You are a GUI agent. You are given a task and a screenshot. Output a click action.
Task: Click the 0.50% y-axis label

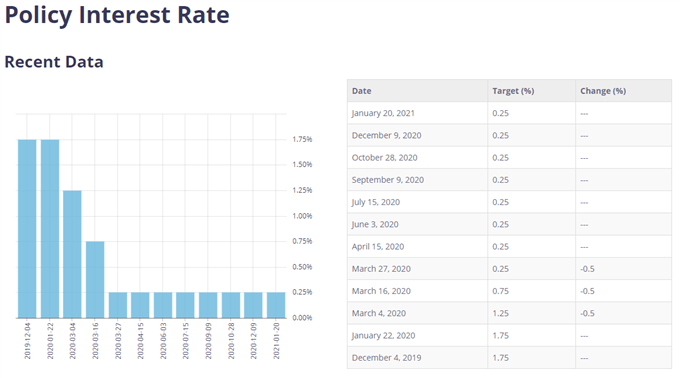302,267
